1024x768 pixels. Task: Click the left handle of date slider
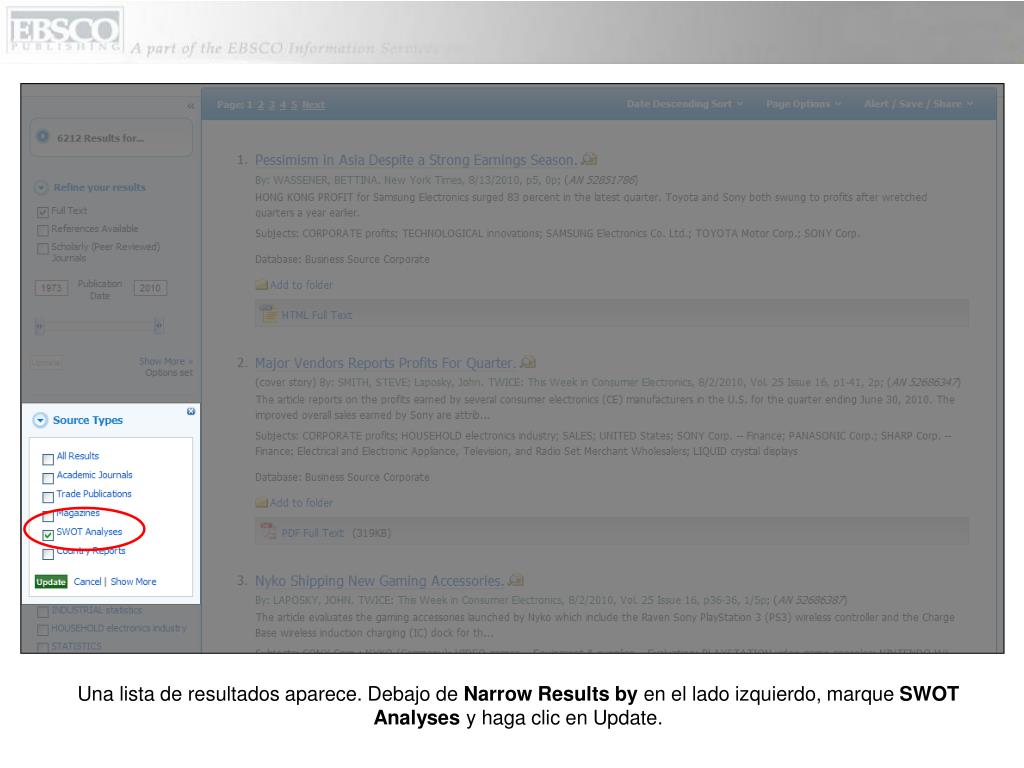click(x=39, y=325)
